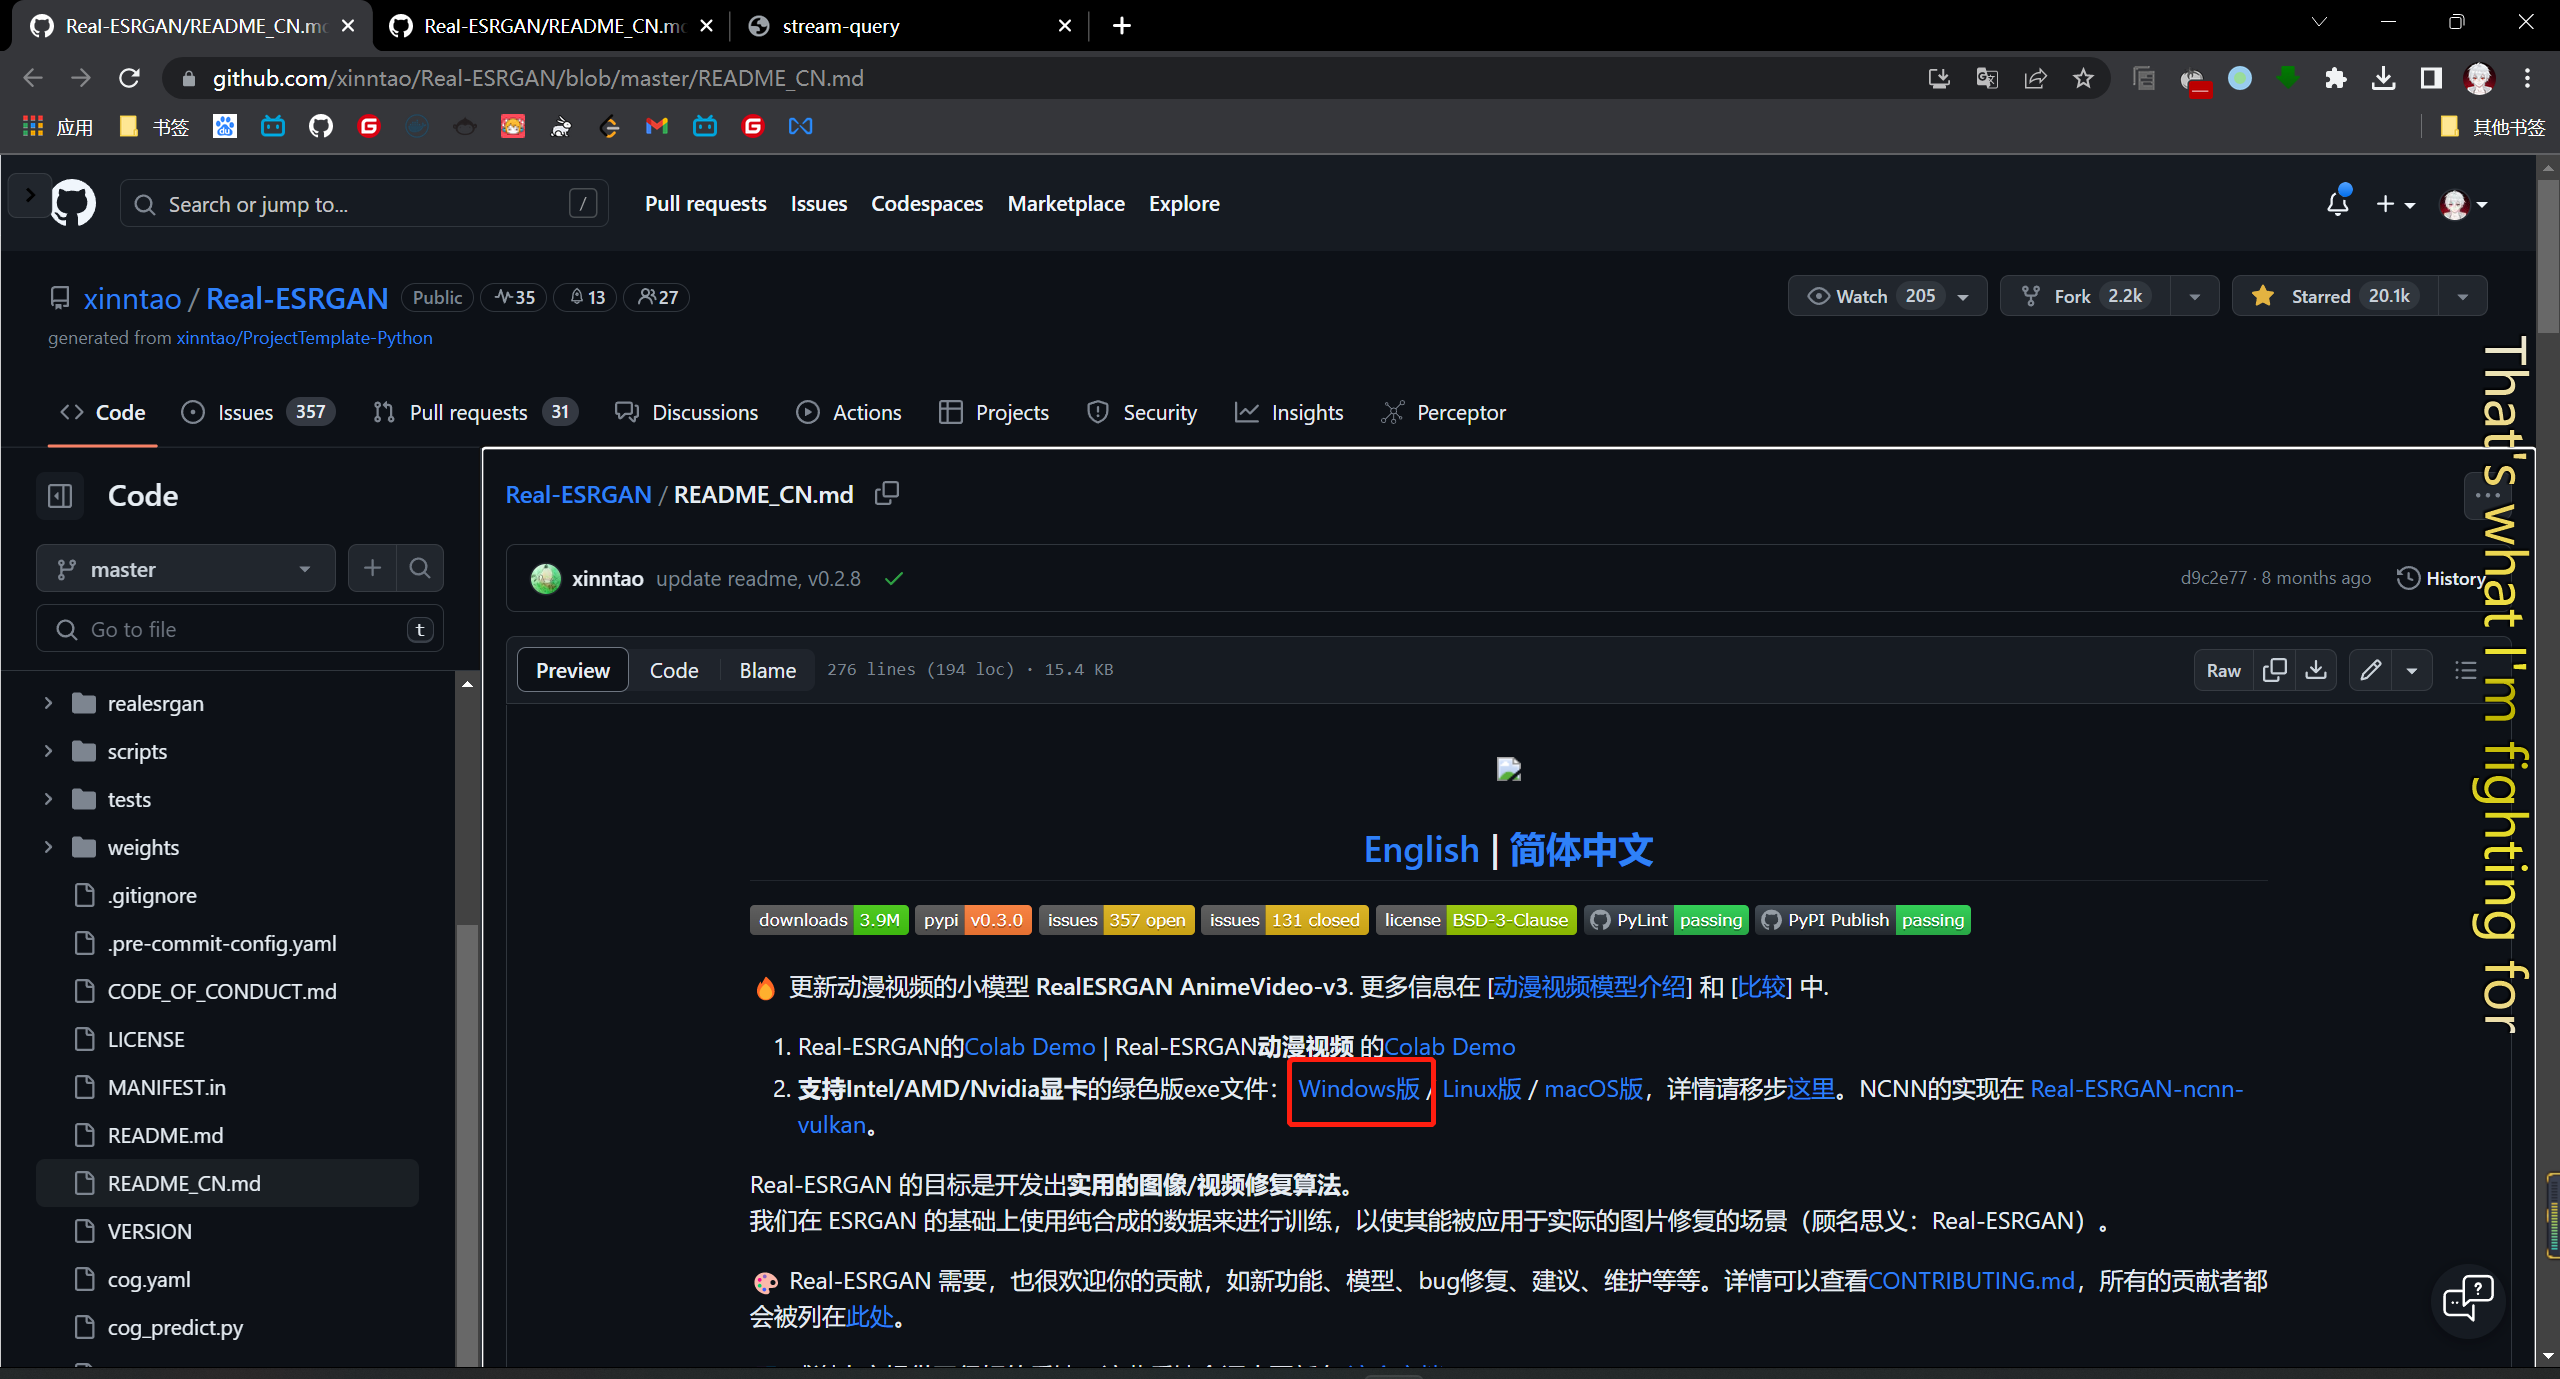Open the macOS版 download link
Screen dimensions: 2560x1379
click(1594, 1089)
